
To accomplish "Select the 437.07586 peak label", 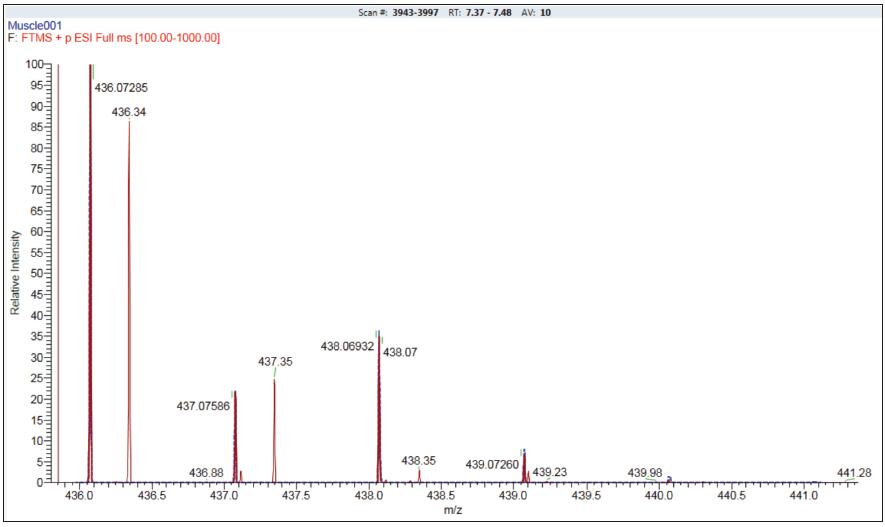I will coord(203,407).
